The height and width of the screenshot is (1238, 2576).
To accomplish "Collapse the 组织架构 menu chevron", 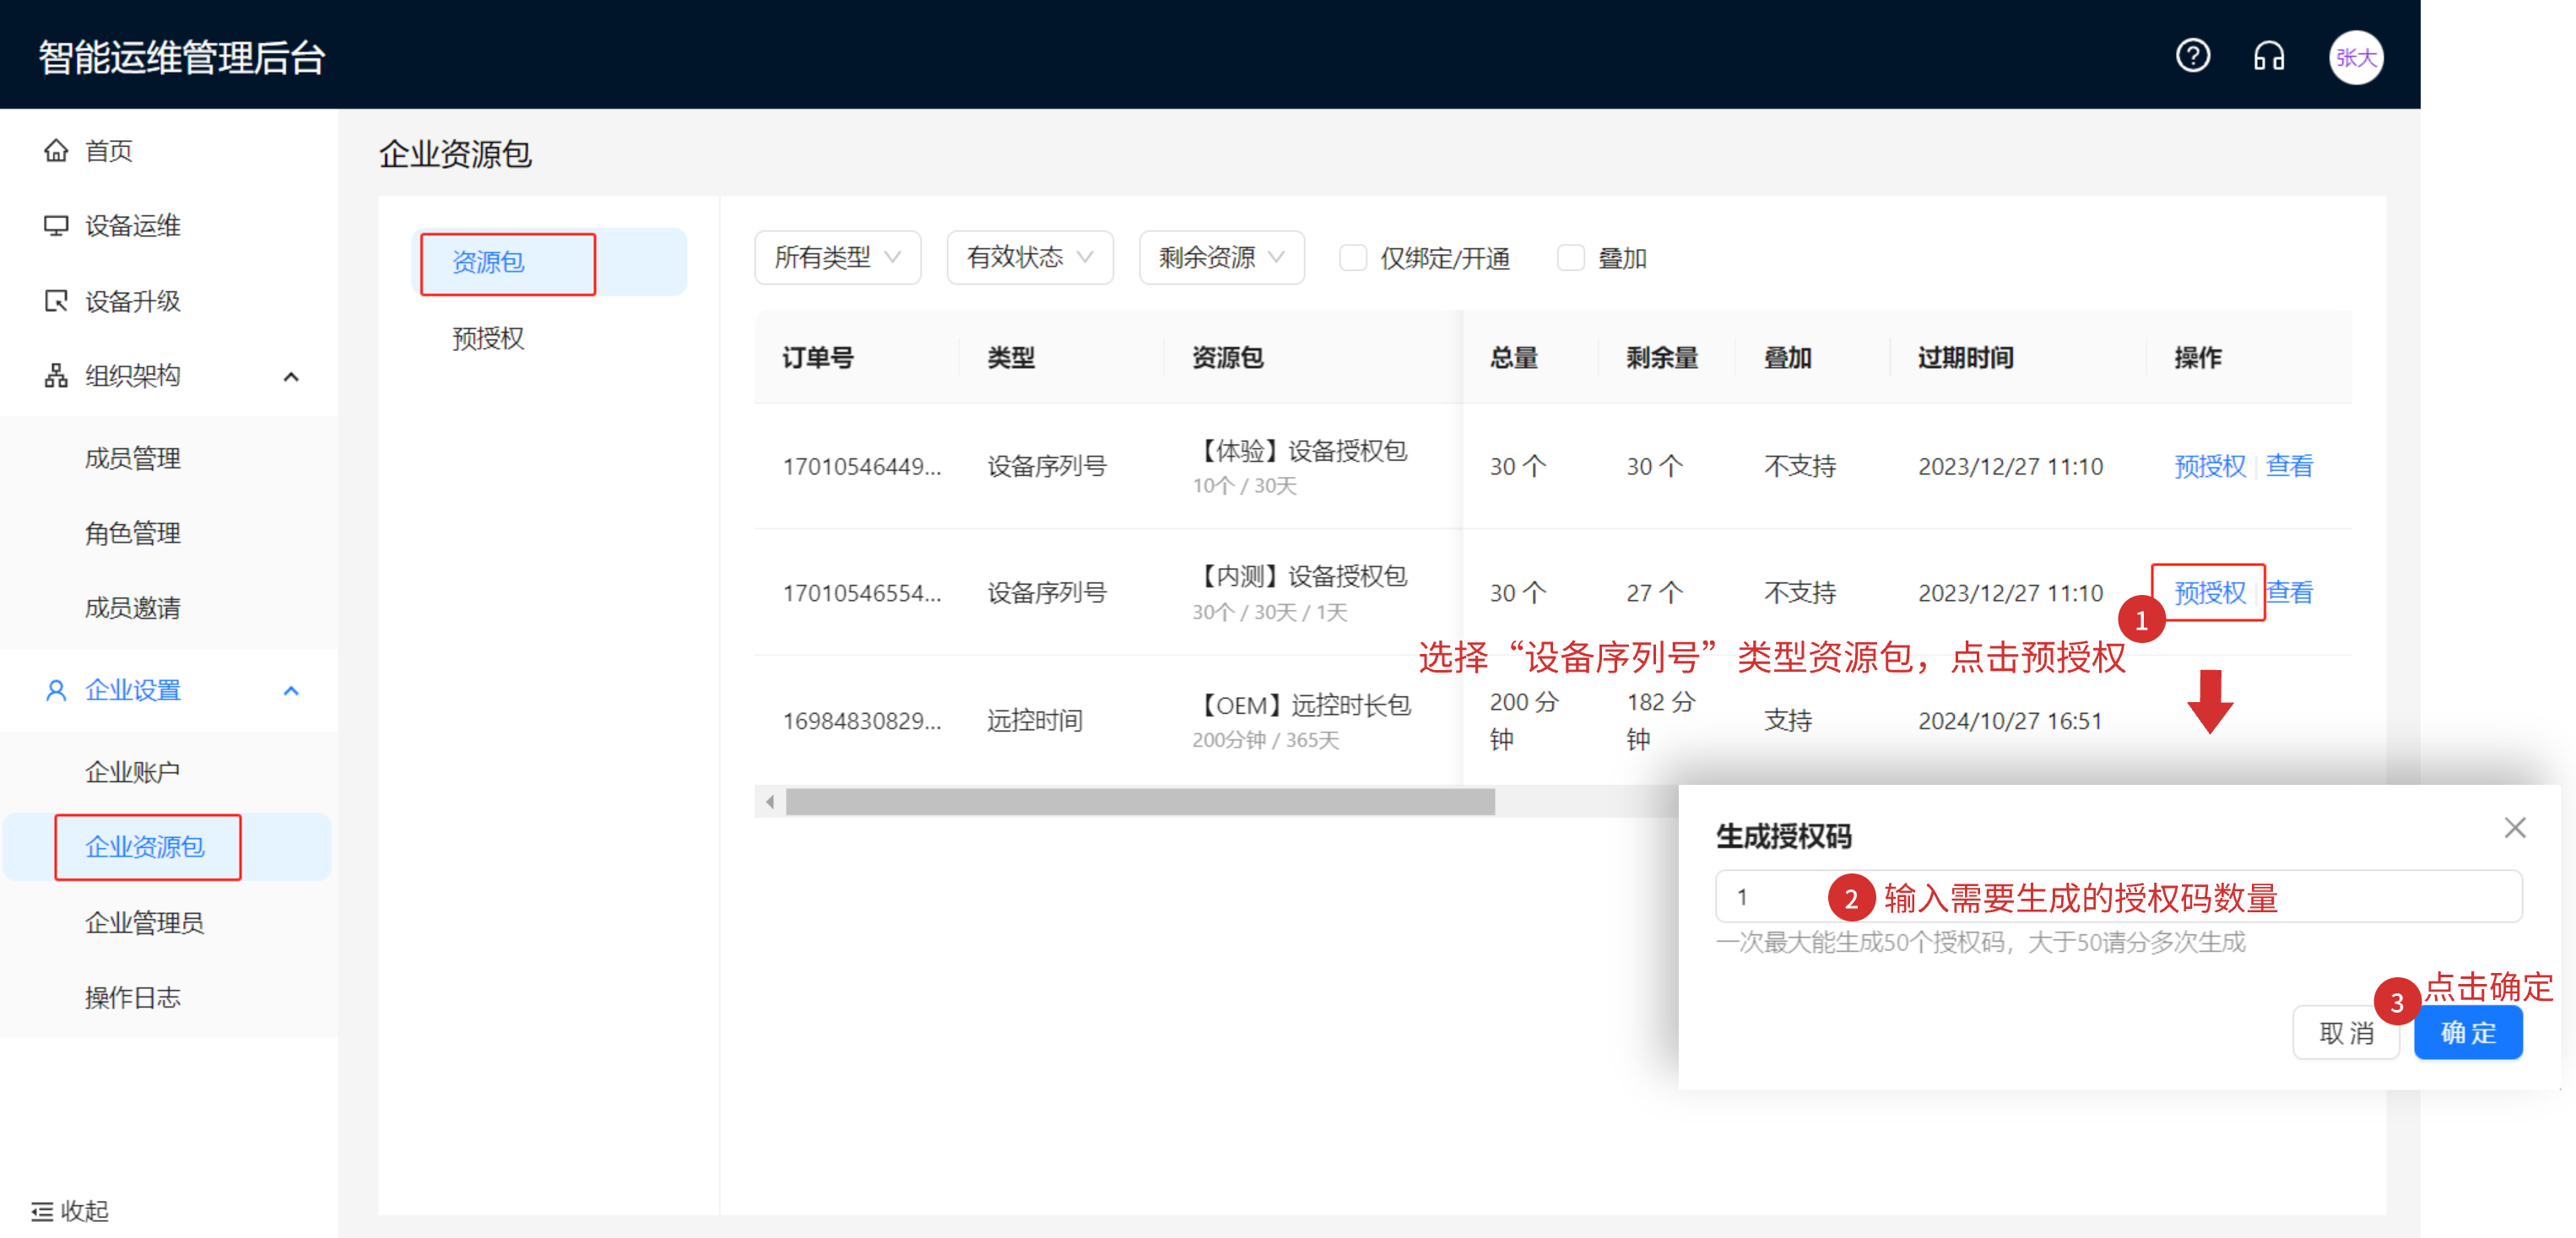I will tap(291, 376).
